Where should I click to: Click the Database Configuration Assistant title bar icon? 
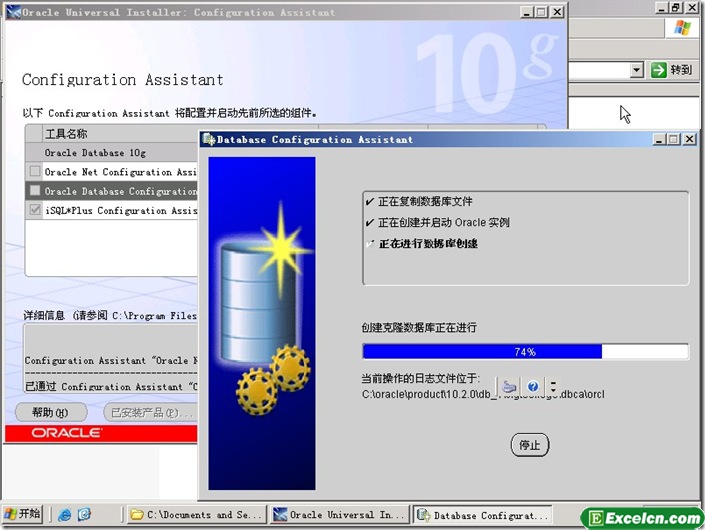coord(208,139)
